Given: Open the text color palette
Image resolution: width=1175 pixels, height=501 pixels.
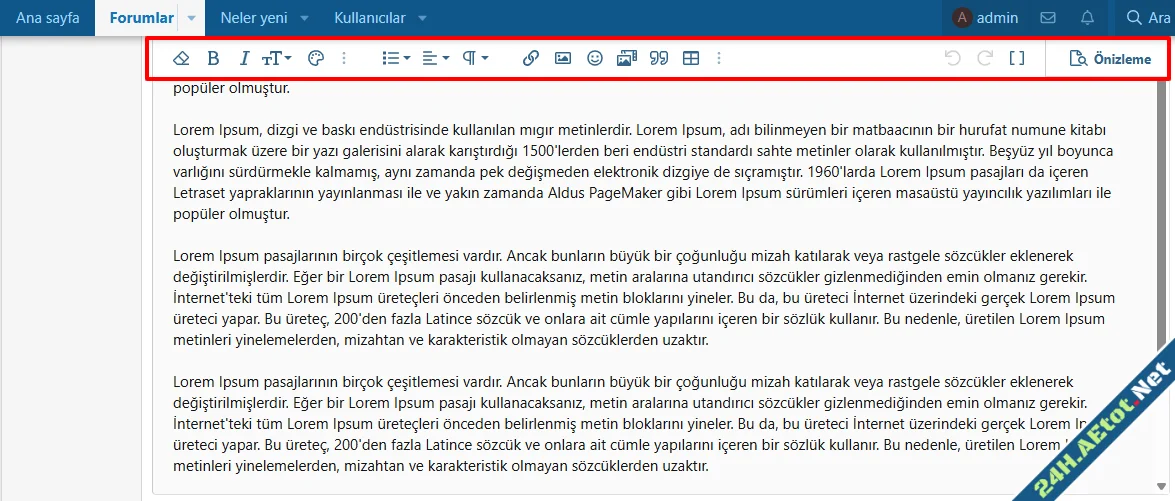Looking at the screenshot, I should pyautogui.click(x=315, y=59).
